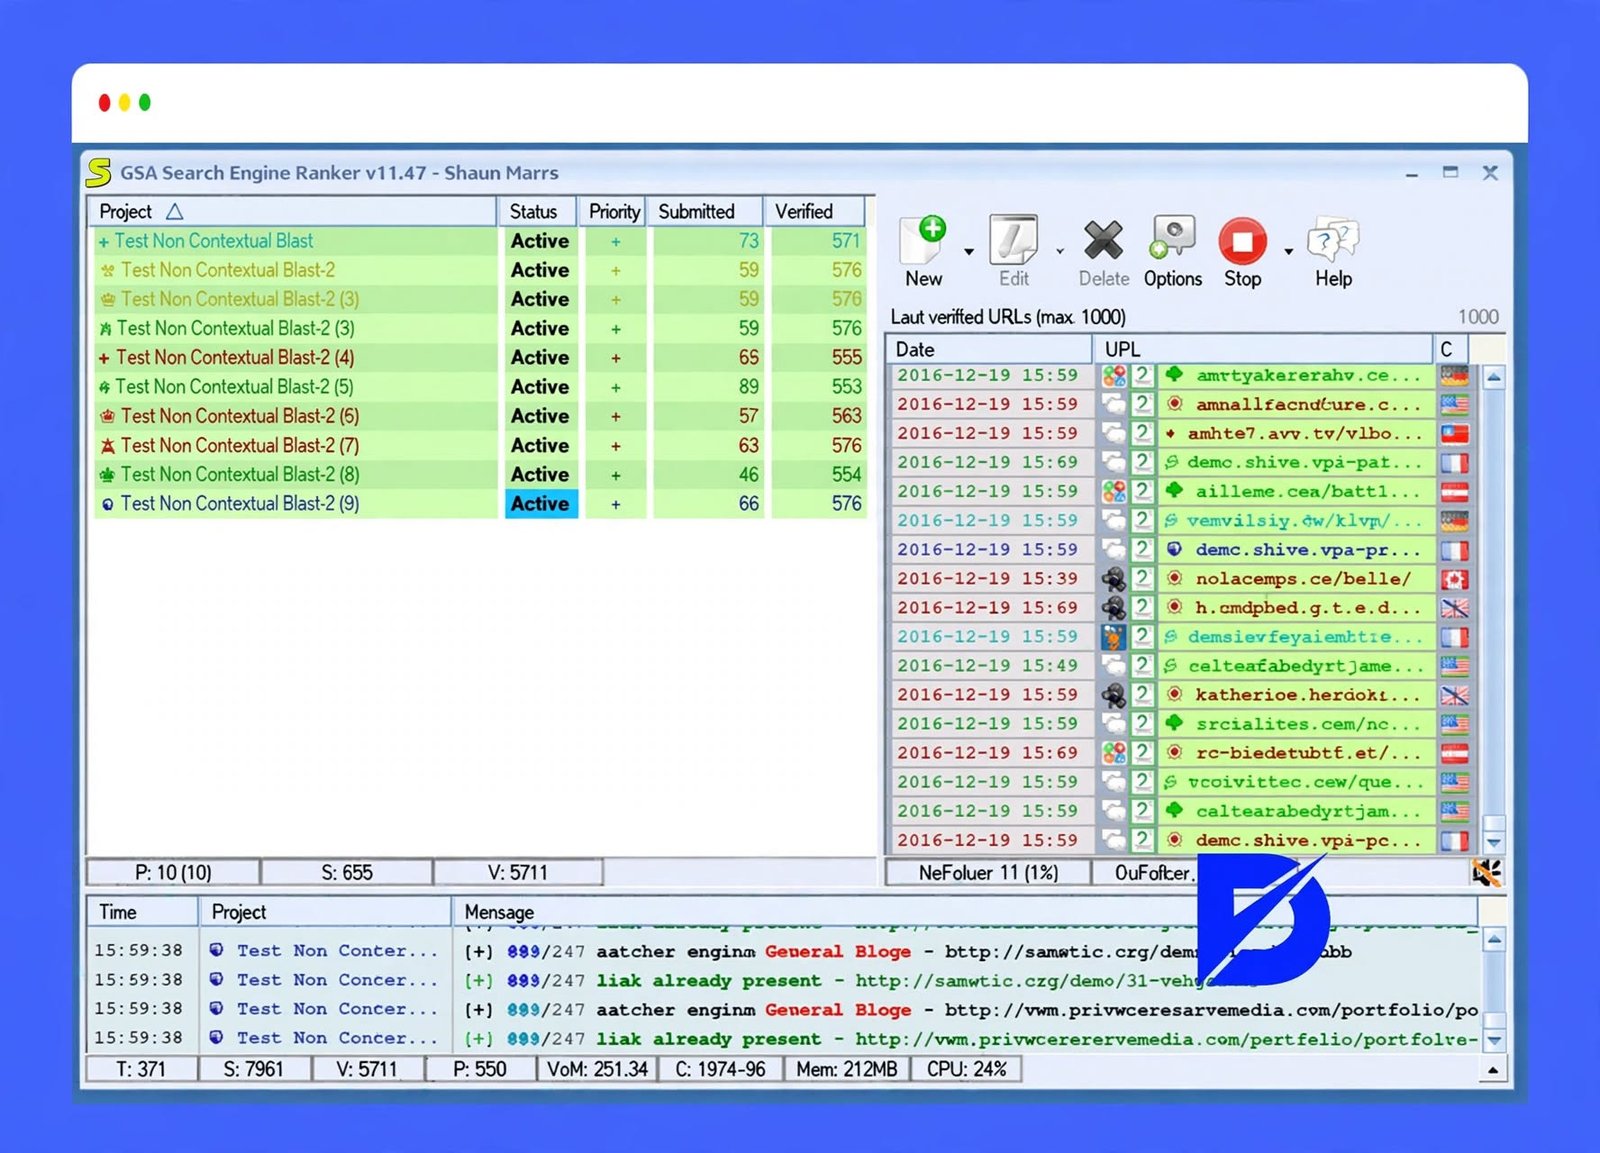Click the Mensage column header in log
Image resolution: width=1600 pixels, height=1153 pixels.
click(x=965, y=912)
